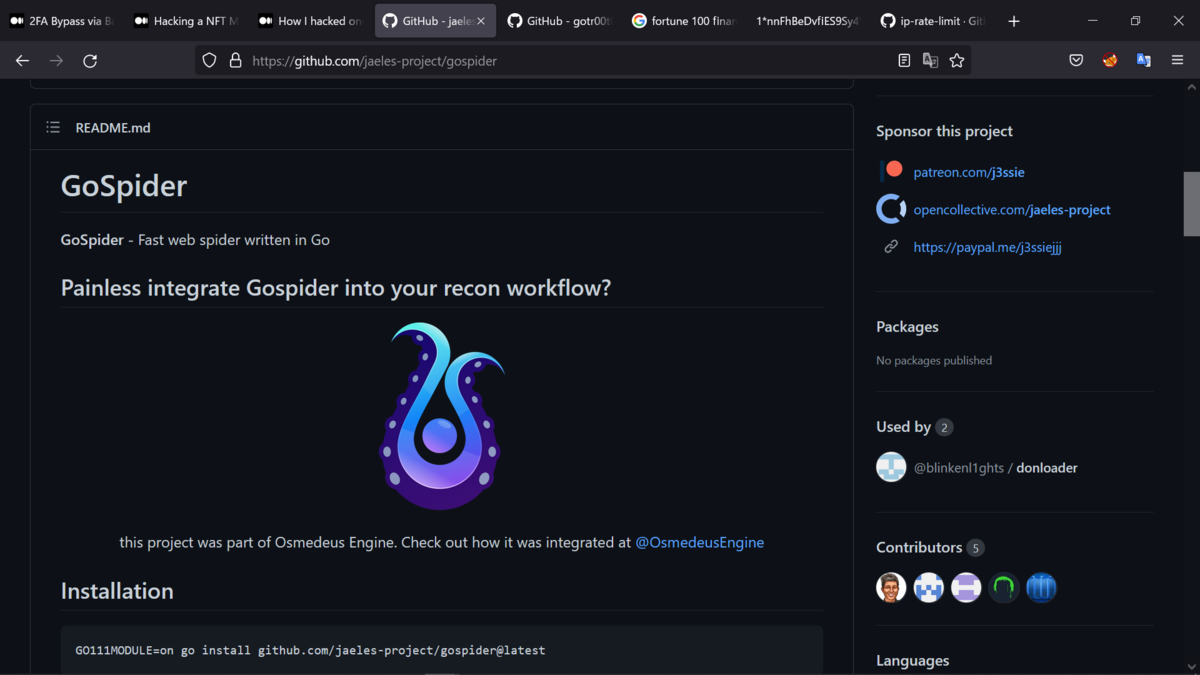This screenshot has height=675, width=1200.
Task: Open the README table of contents icon
Action: pyautogui.click(x=53, y=127)
